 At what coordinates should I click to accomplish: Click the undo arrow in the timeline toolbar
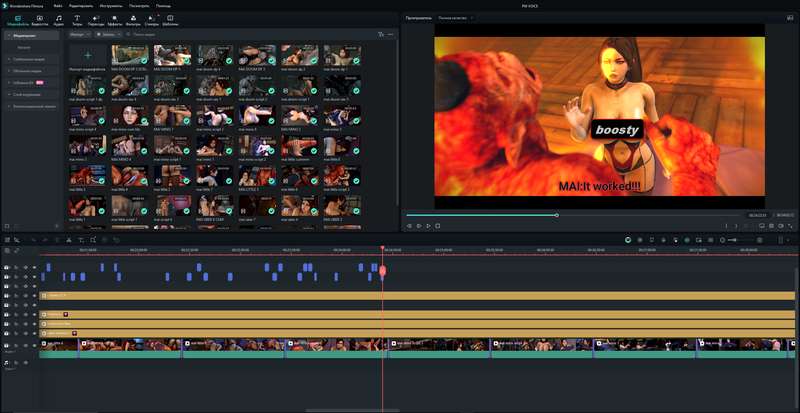(x=34, y=239)
